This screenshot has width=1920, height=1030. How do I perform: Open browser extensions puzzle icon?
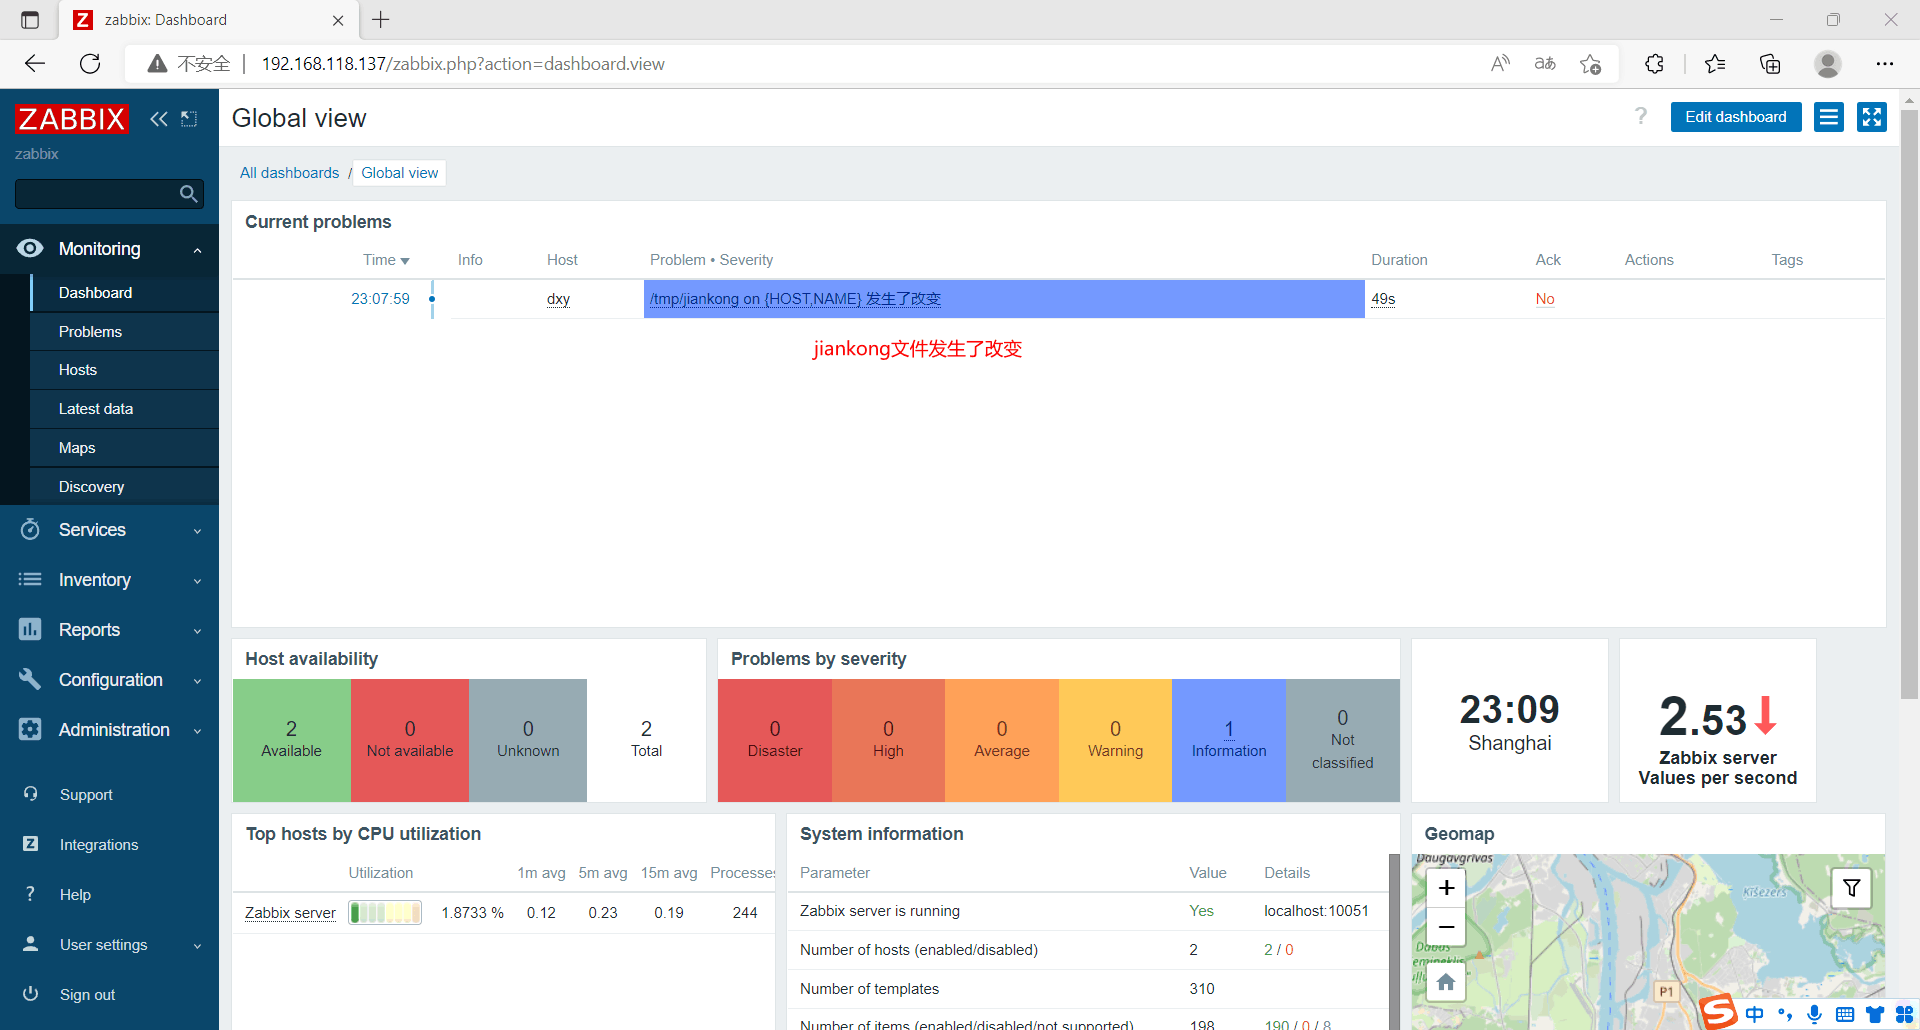(1654, 64)
